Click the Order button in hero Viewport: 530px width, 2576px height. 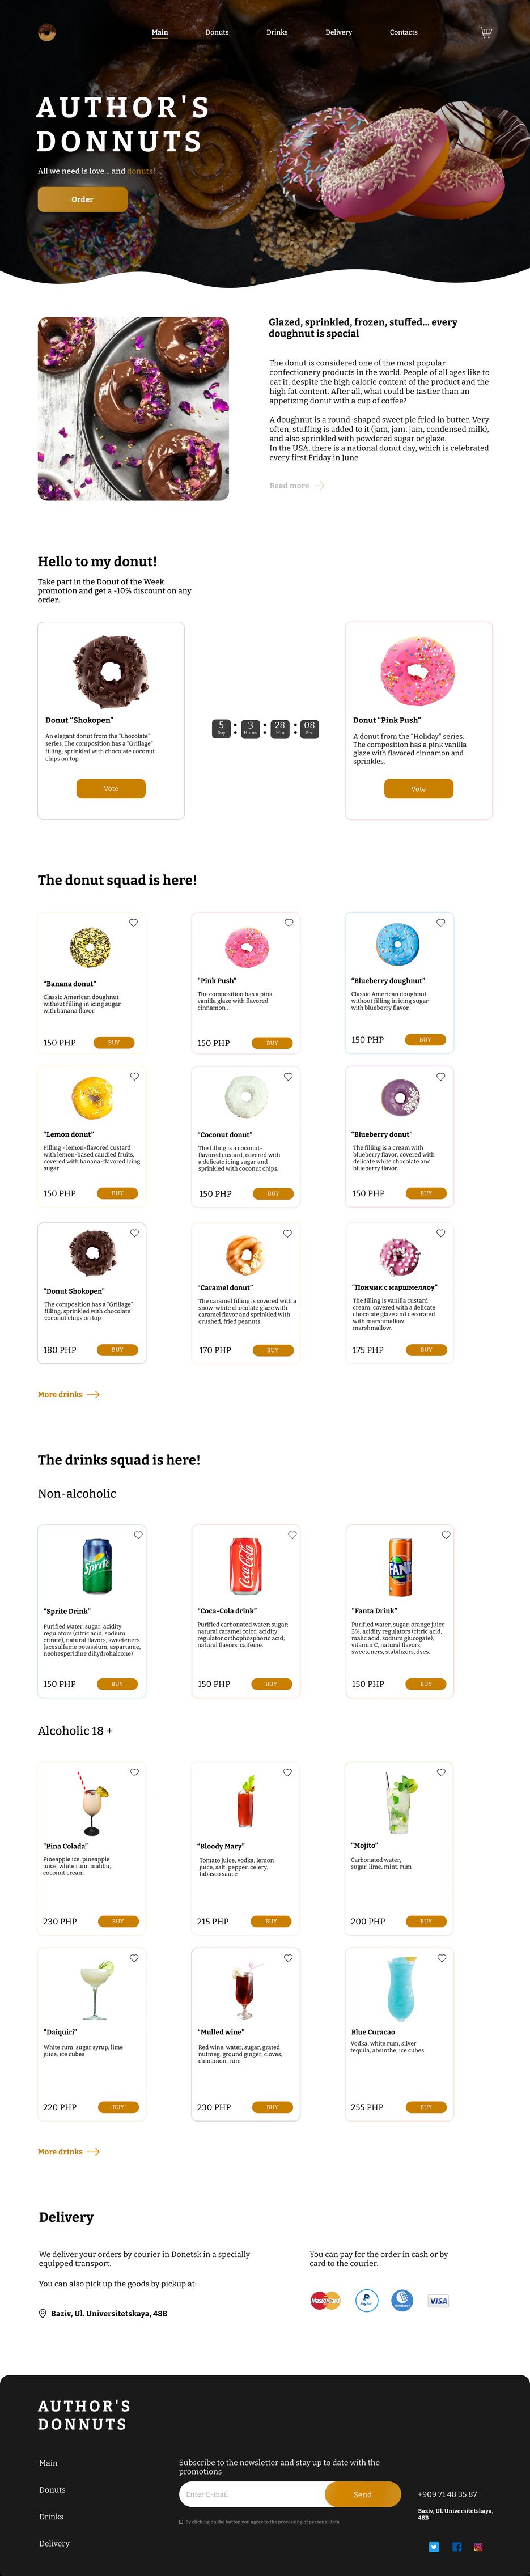(82, 199)
